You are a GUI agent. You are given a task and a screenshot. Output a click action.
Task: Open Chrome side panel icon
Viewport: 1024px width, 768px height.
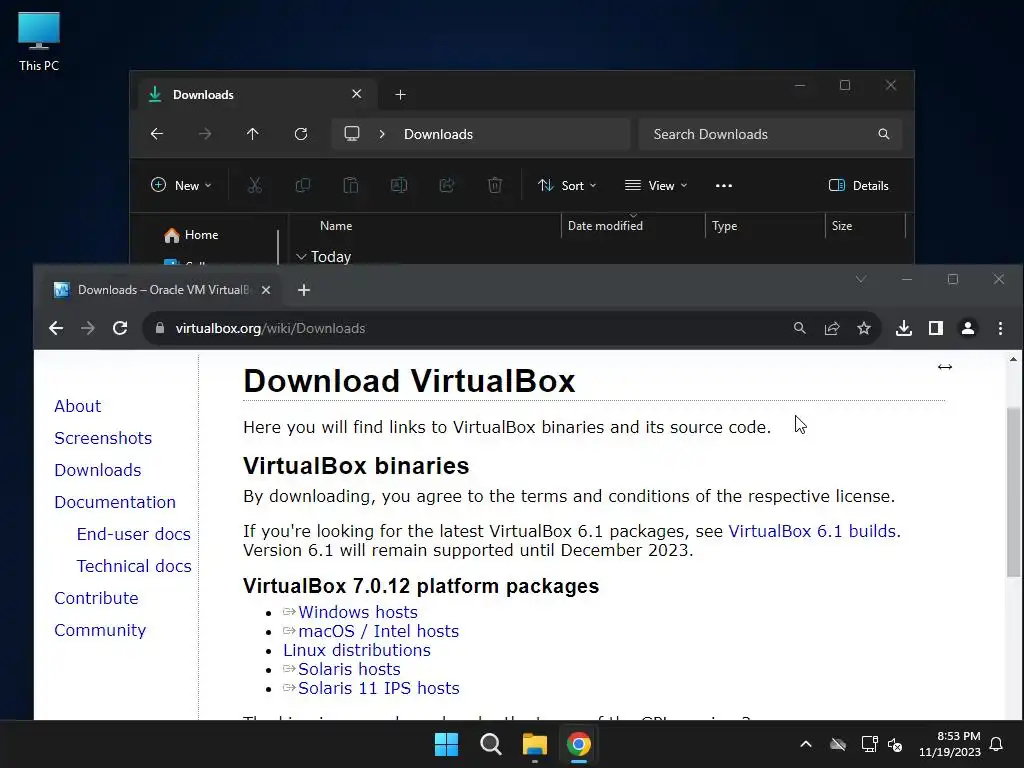(936, 328)
